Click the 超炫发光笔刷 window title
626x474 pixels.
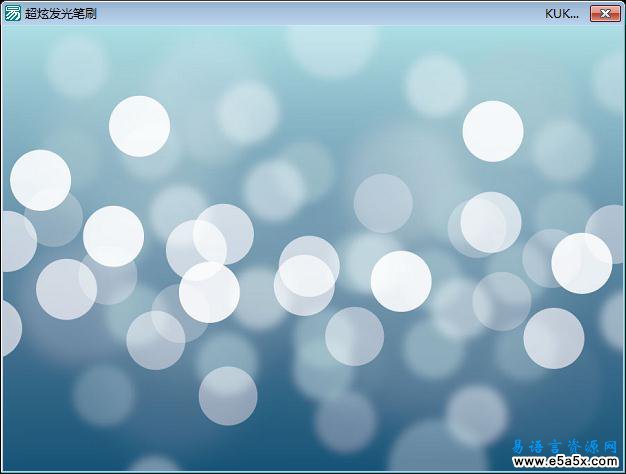click(61, 14)
